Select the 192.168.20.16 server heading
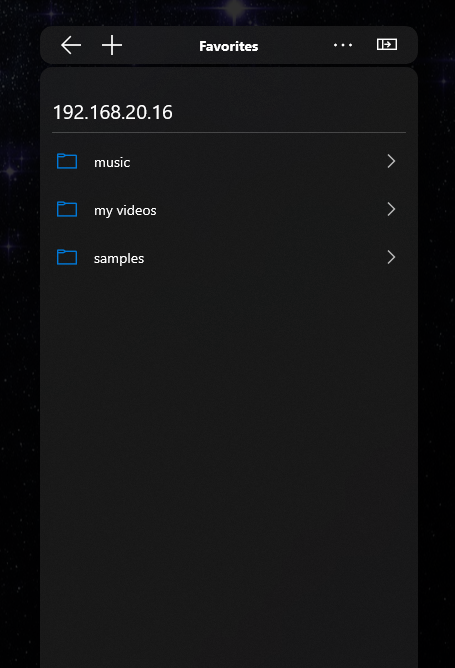455x668 pixels. click(113, 112)
